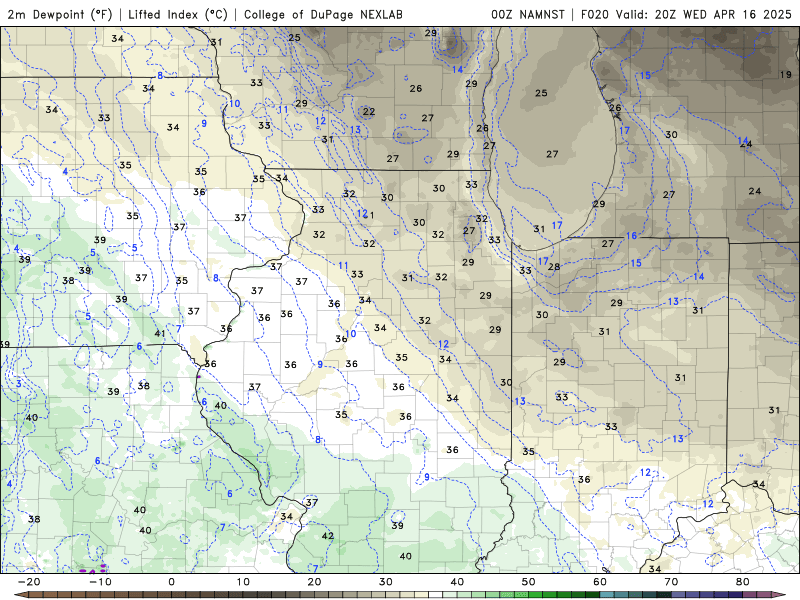Click the 'F020 Valid: 20Z WED APR 16 2025' text
The width and height of the screenshot is (800, 600).
coord(686,14)
